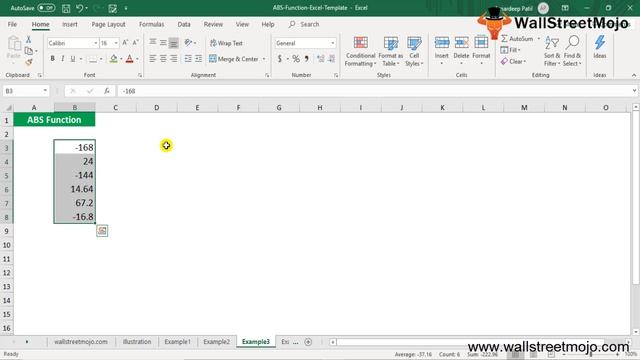Click the Percent Style icon
640x360 pixels.
(x=296, y=59)
